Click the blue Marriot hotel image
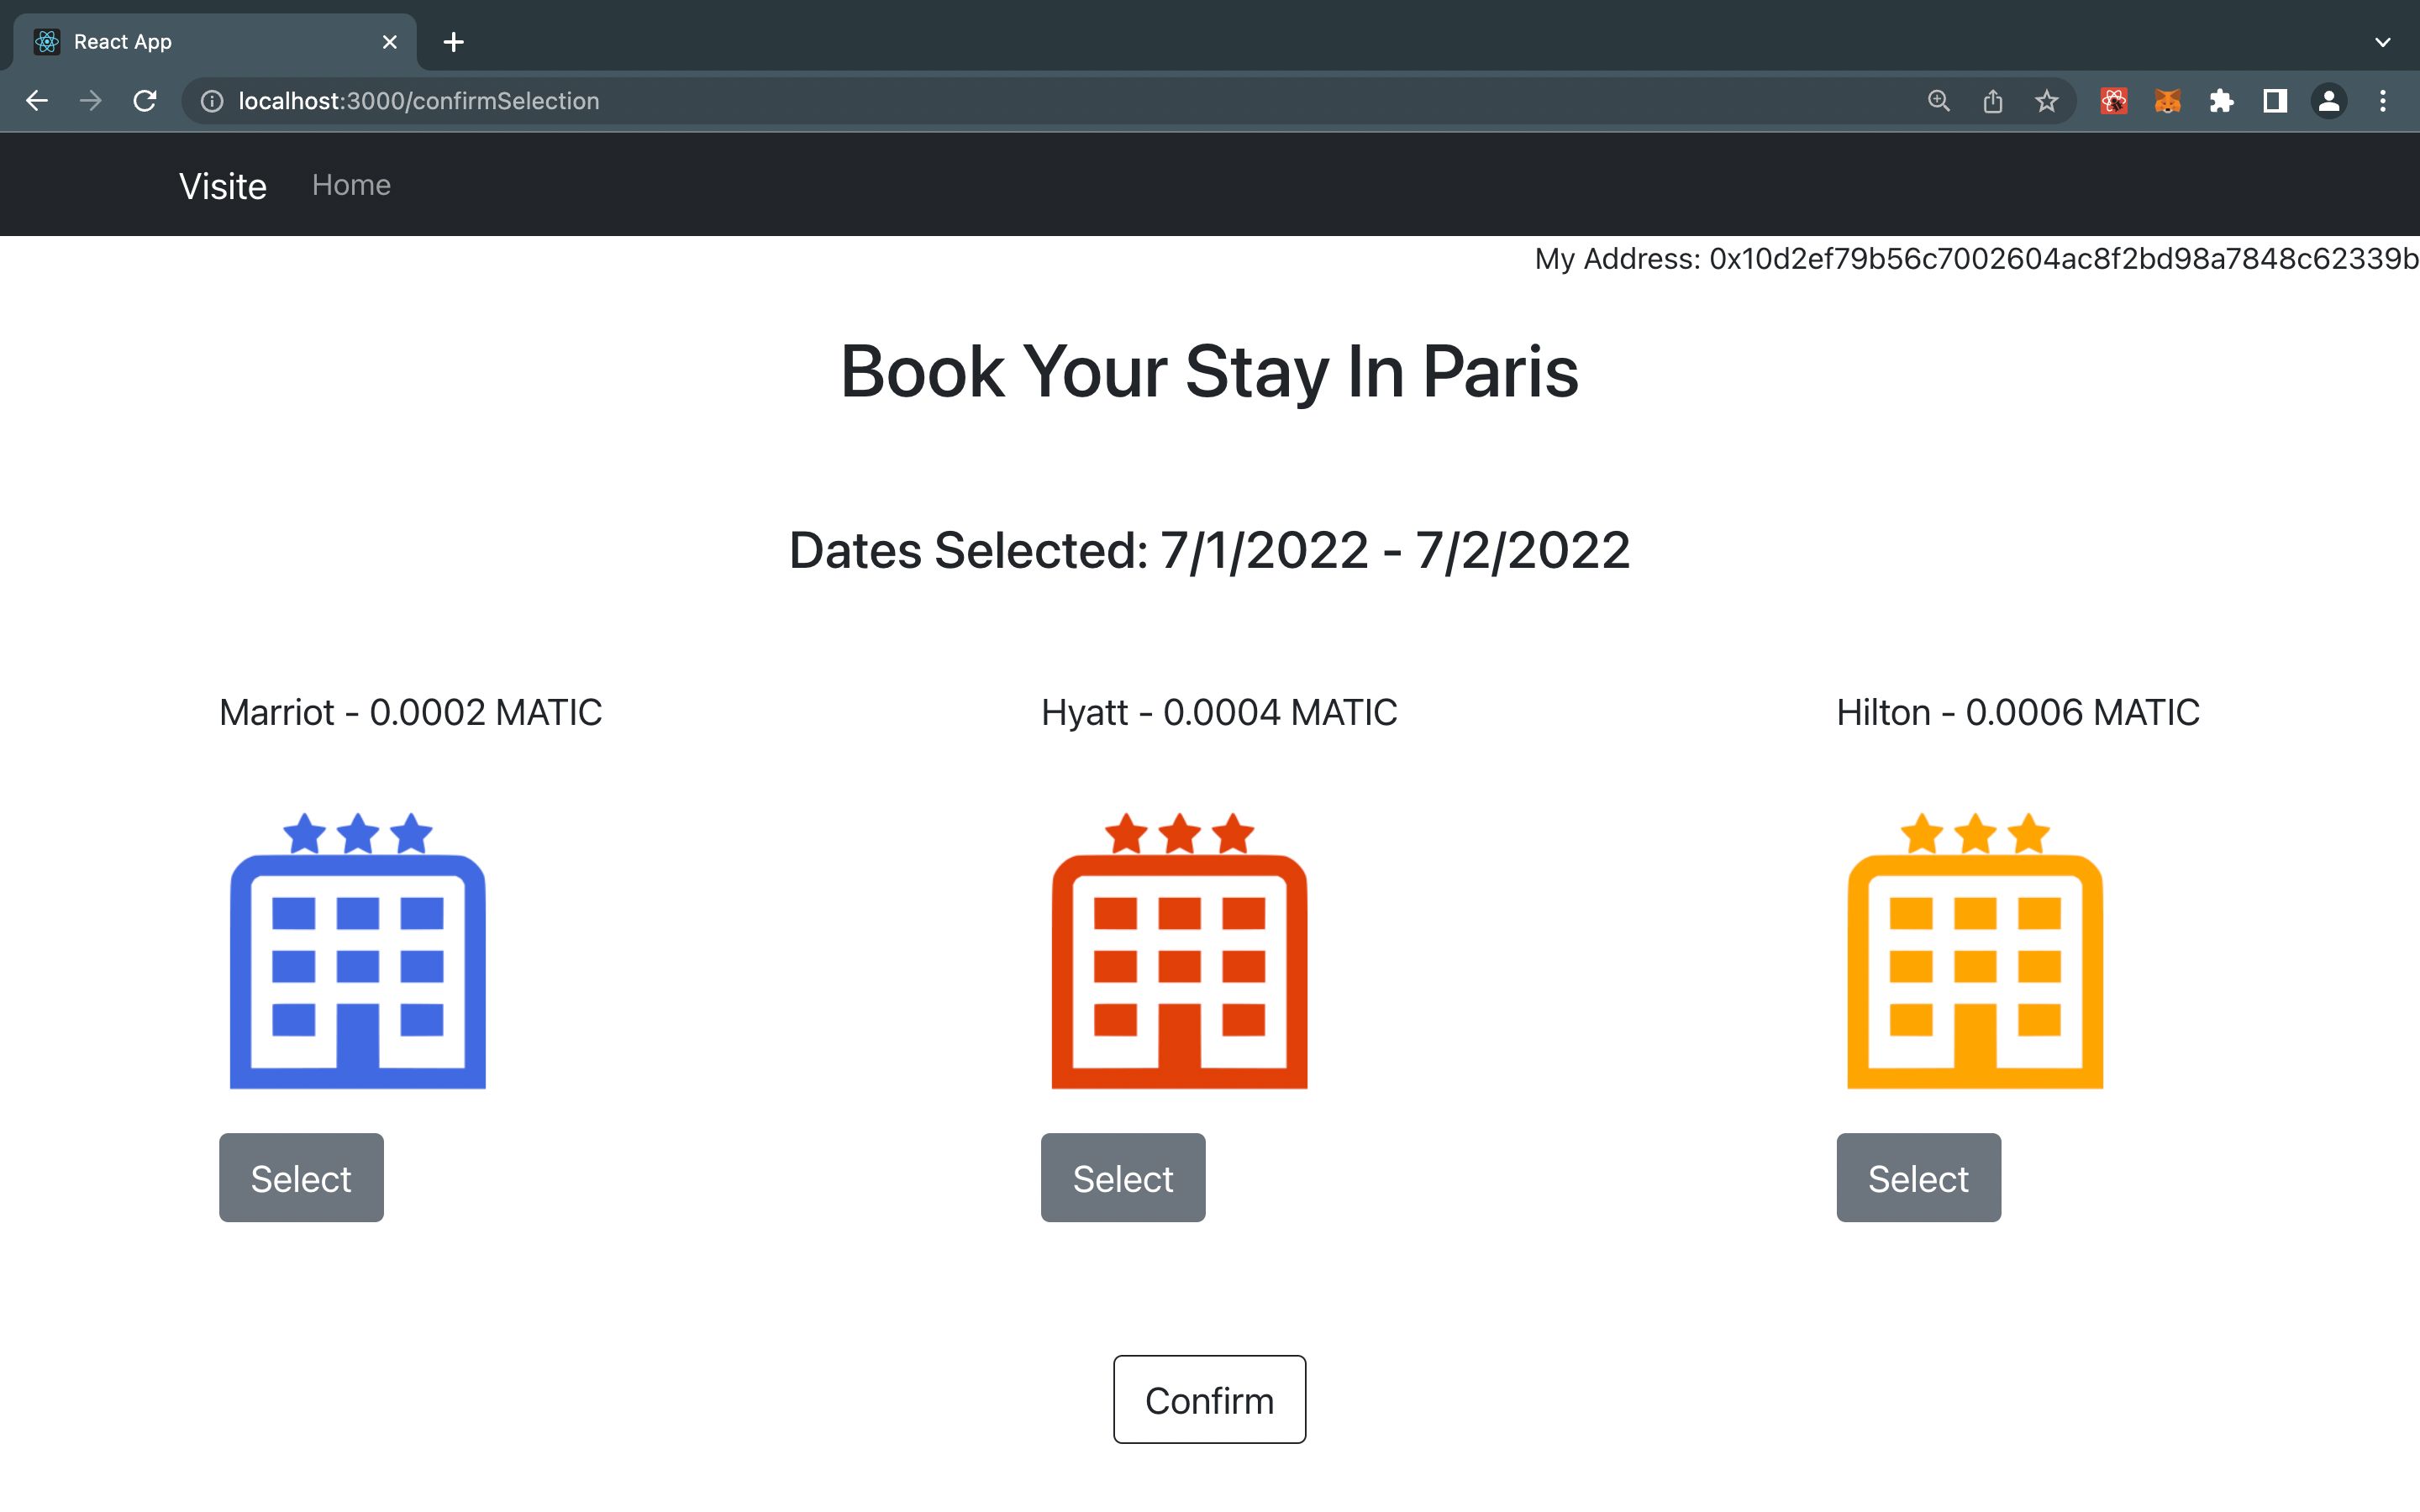2420x1512 pixels. pos(358,950)
